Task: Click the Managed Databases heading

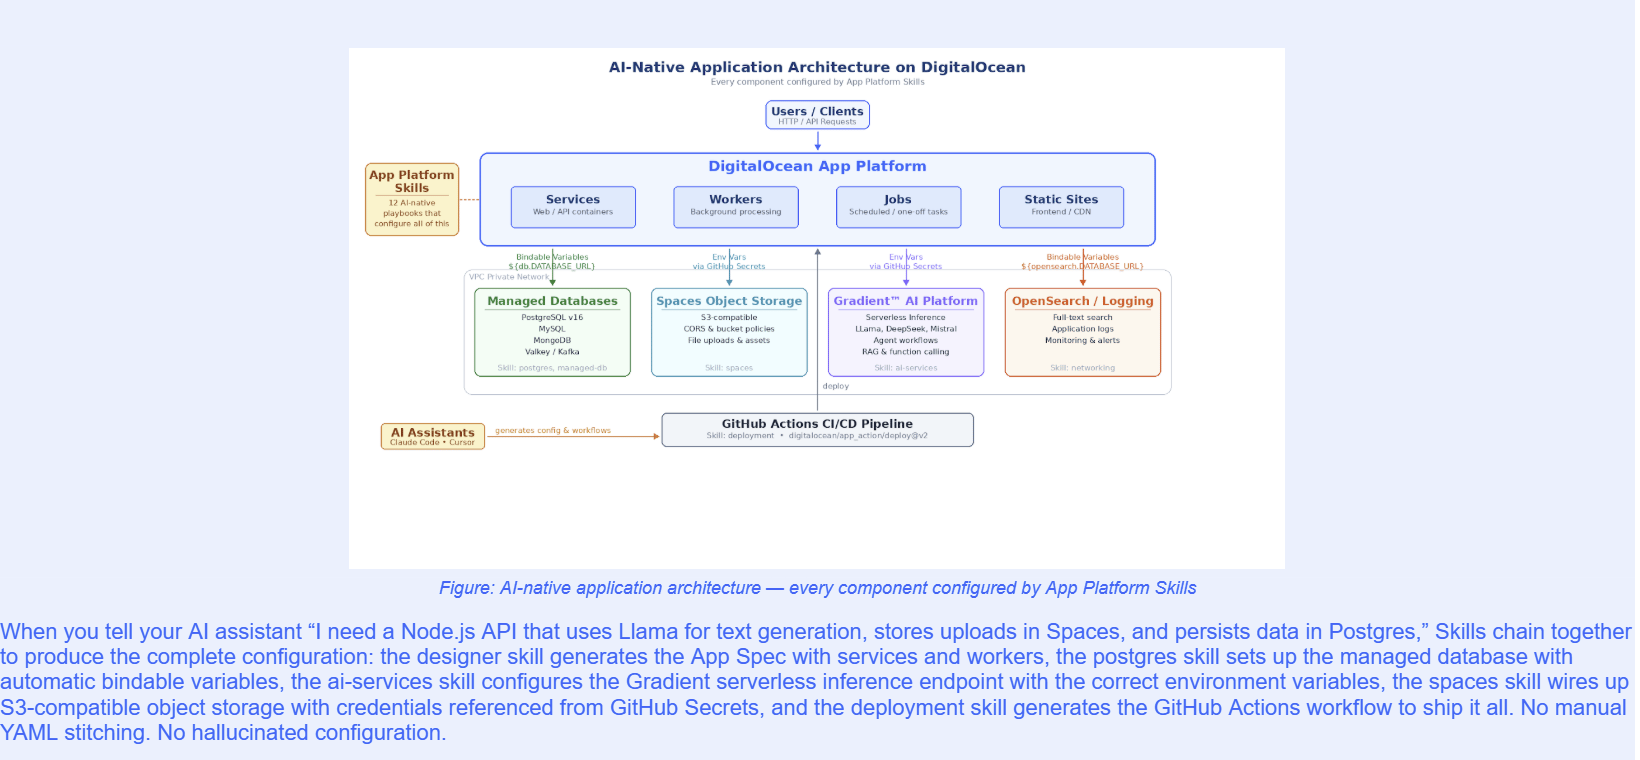Action: 552,301
